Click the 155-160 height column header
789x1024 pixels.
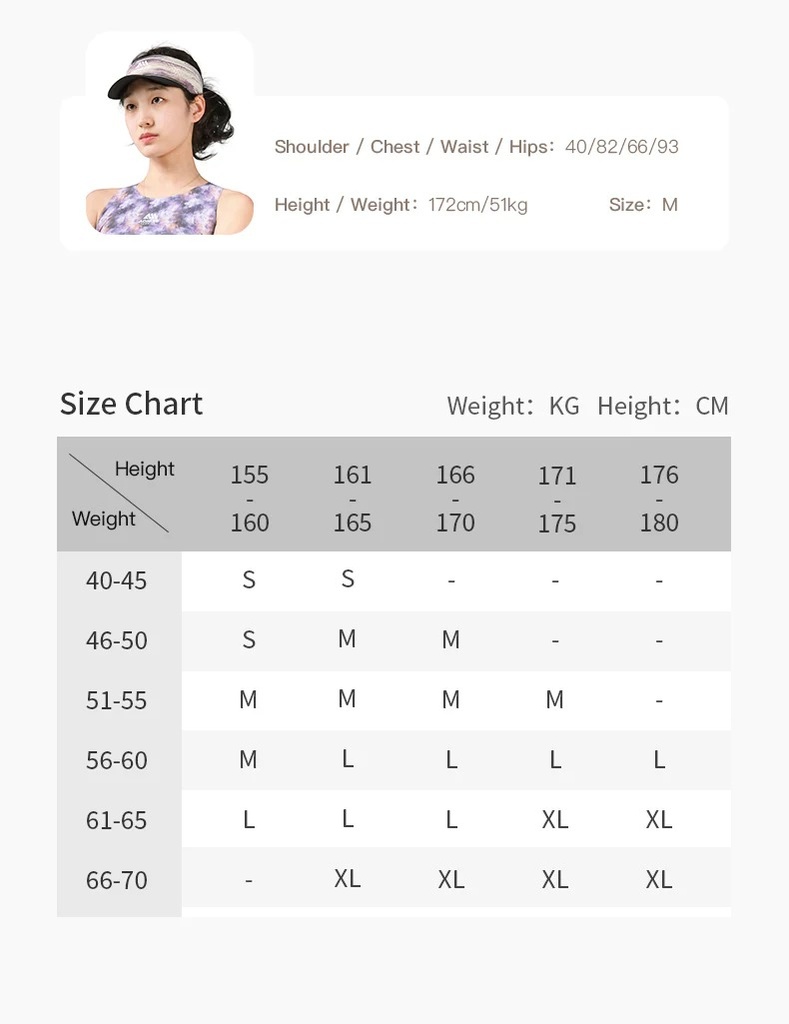pyautogui.click(x=249, y=497)
